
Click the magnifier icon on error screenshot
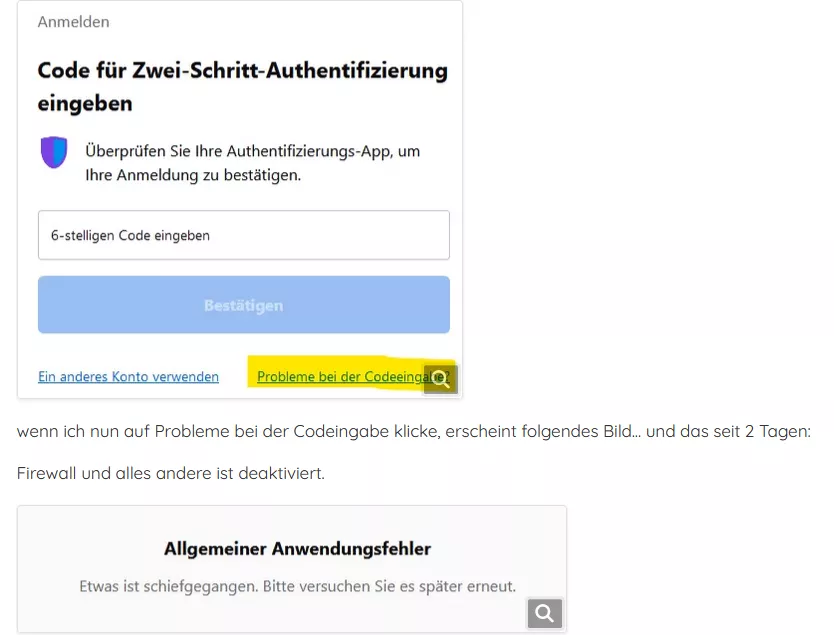coord(545,613)
